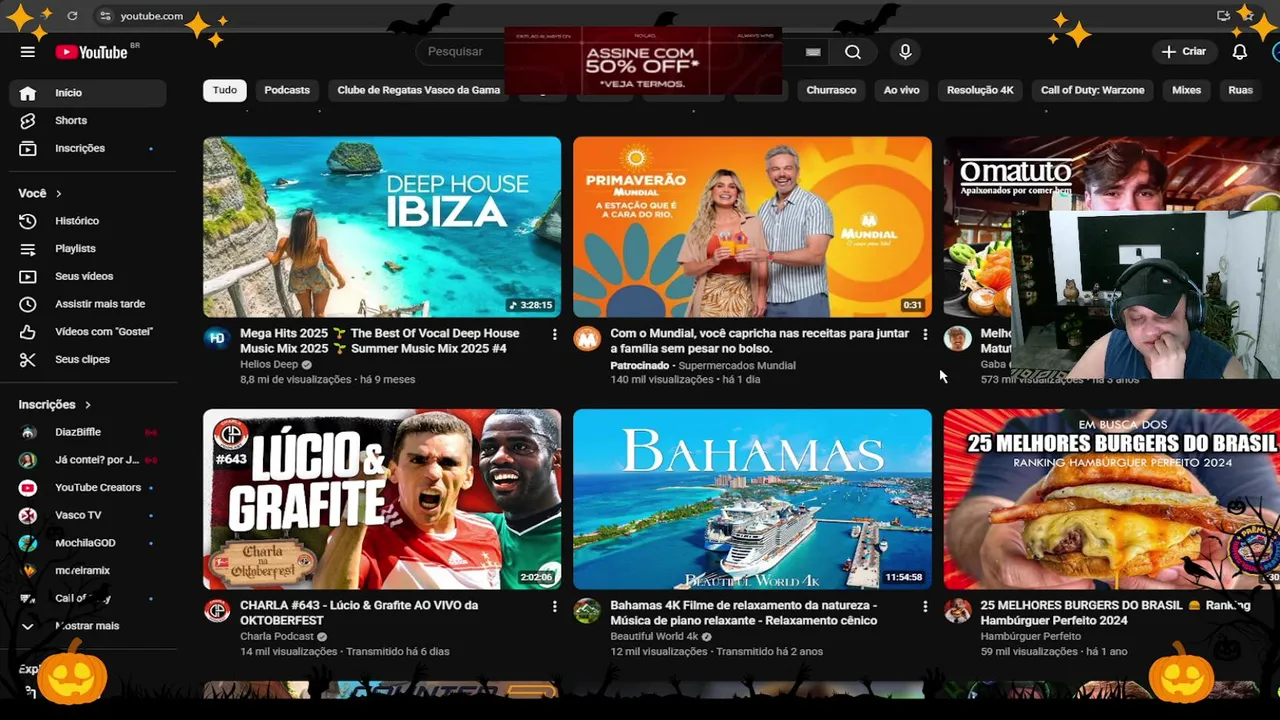Open Helios Deep channel name link
This screenshot has width=1280, height=720.
tap(269, 365)
